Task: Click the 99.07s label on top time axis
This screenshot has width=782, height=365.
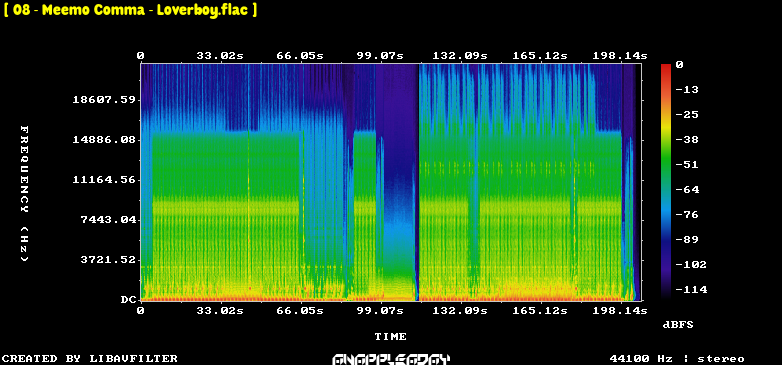Action: [x=380, y=56]
